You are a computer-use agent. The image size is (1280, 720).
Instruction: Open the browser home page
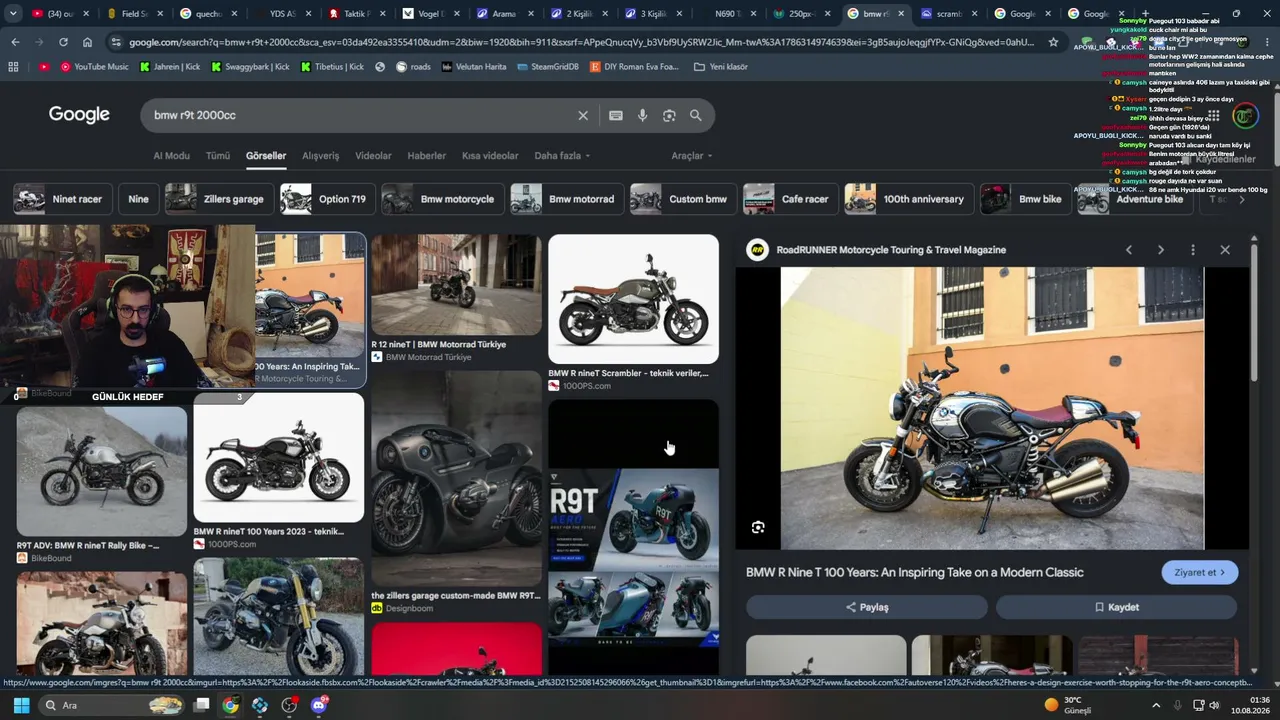[x=87, y=42]
